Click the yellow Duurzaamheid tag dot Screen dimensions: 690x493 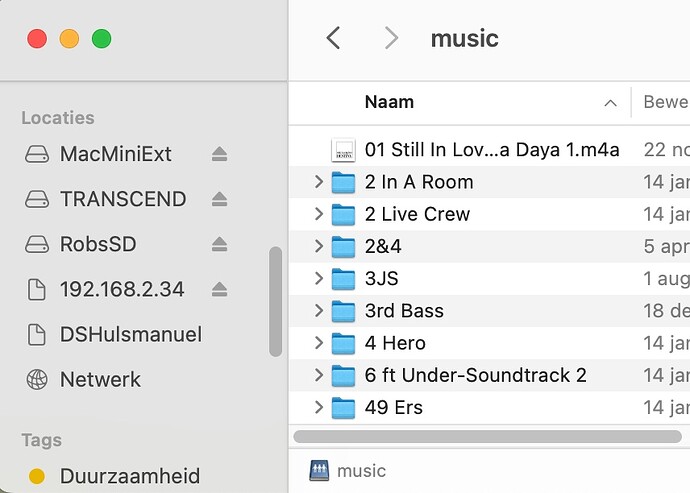37,476
